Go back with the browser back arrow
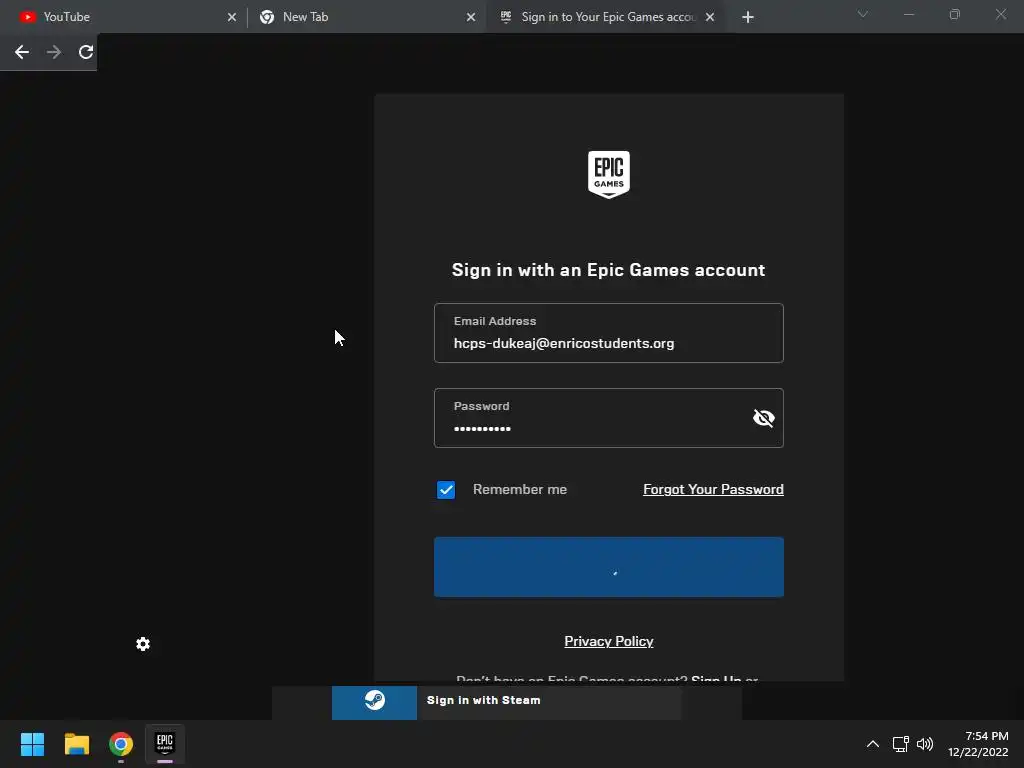This screenshot has width=1024, height=768. [22, 52]
